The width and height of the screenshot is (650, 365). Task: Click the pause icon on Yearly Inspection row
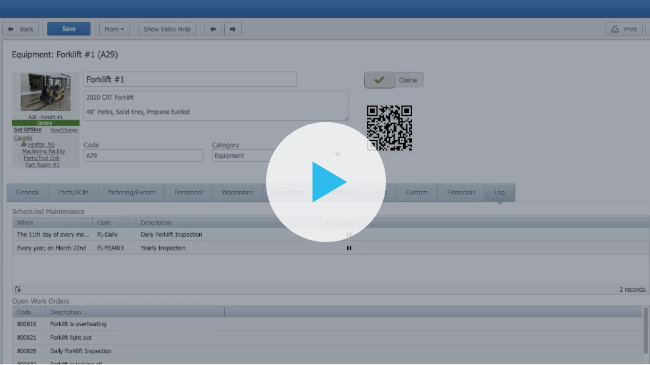[349, 248]
